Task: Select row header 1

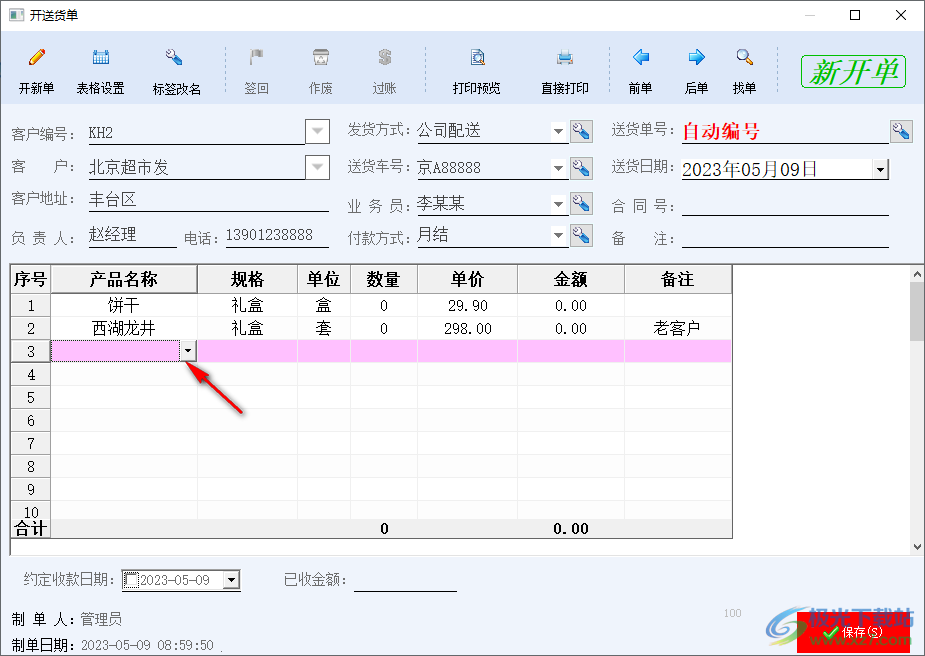Action: pyautogui.click(x=31, y=306)
